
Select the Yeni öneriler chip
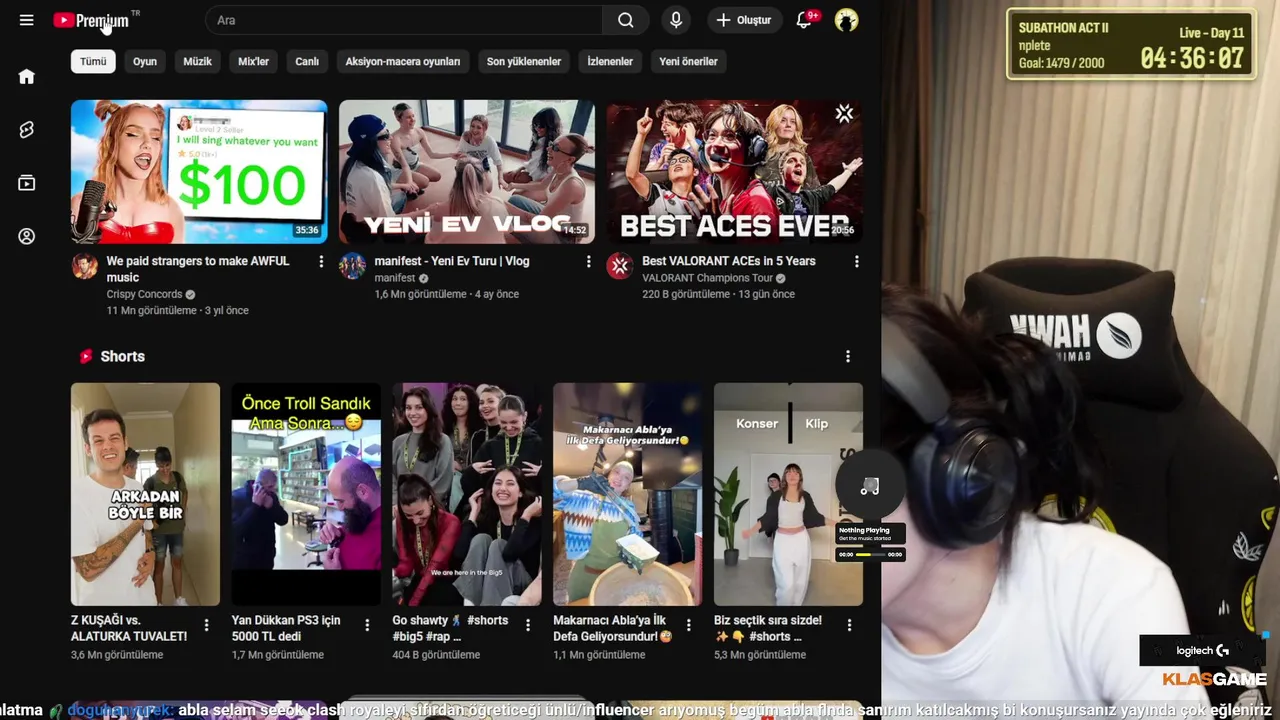688,61
